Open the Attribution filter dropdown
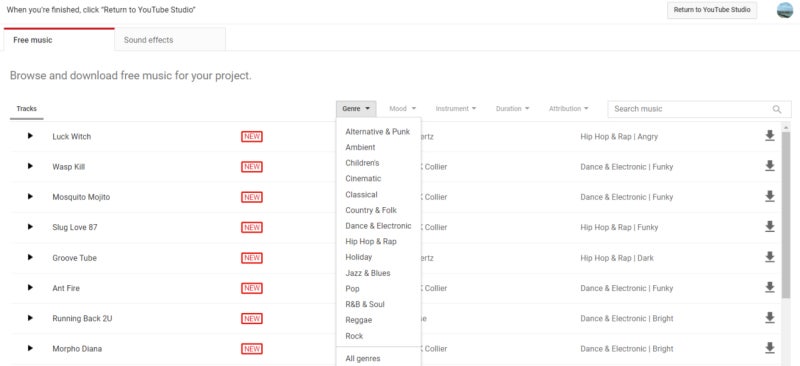 (568, 109)
